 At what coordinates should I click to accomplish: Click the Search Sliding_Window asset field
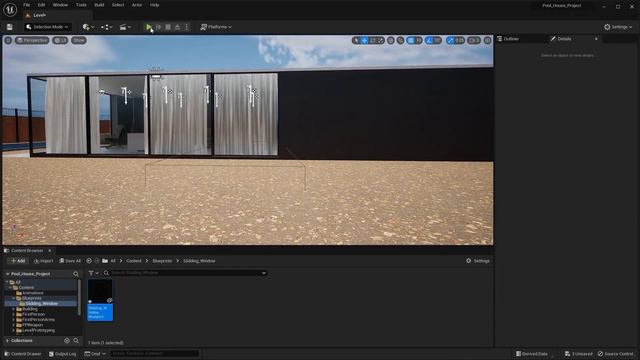(x=186, y=273)
